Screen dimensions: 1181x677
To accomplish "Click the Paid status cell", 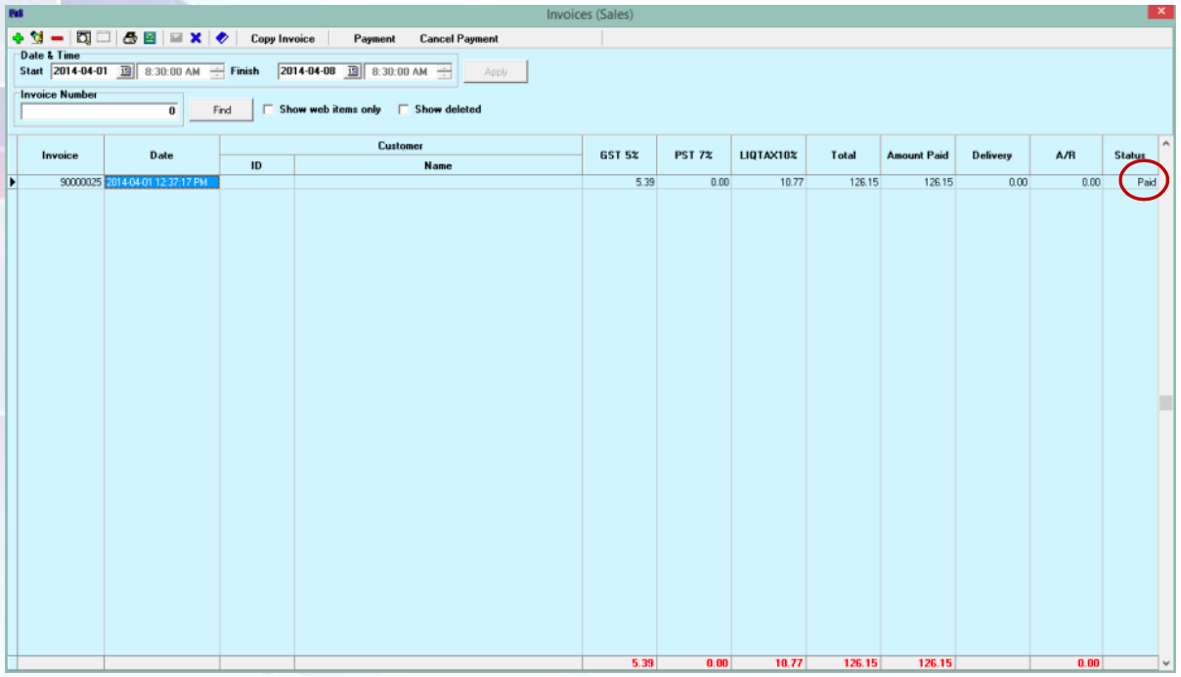I will (1131, 182).
